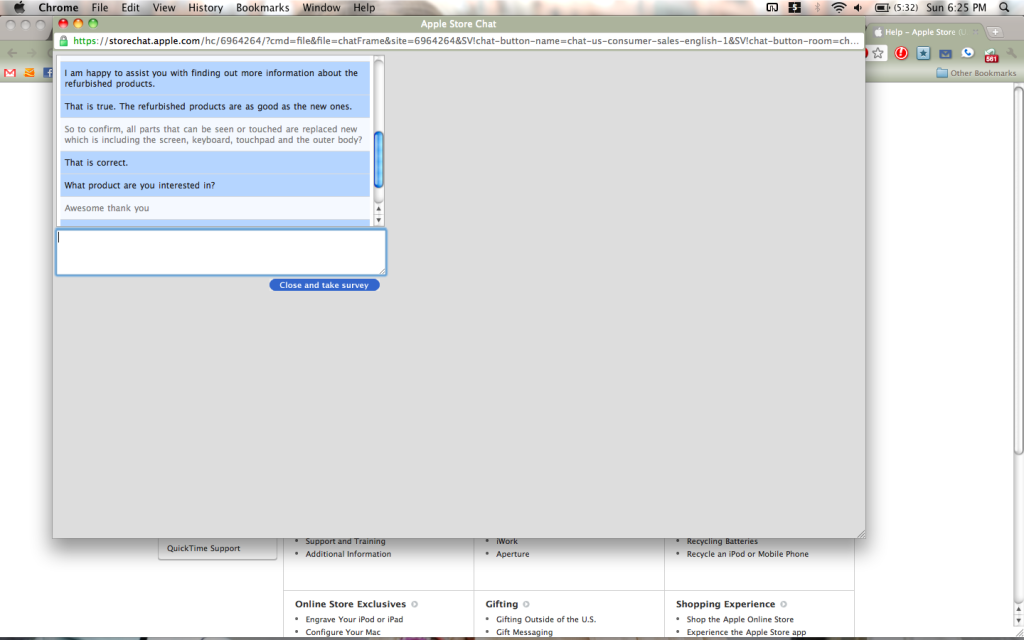Open the File menu
1024x640 pixels.
pos(100,8)
